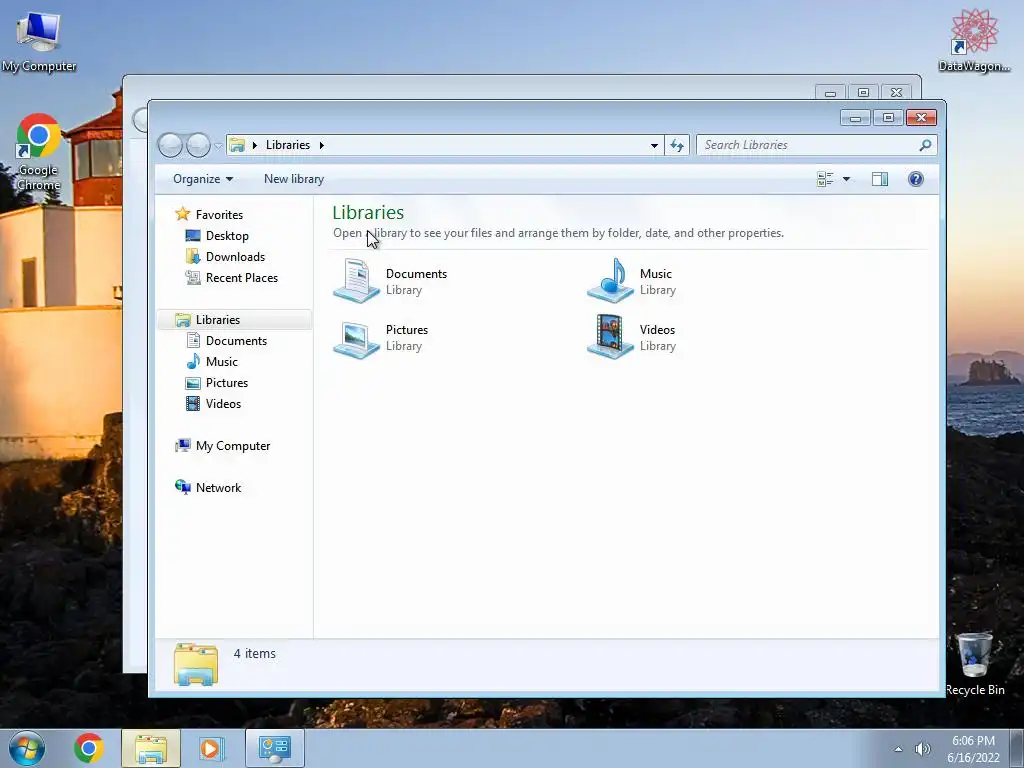1024x768 pixels.
Task: Click the Forward navigation arrow button
Action: [x=198, y=145]
